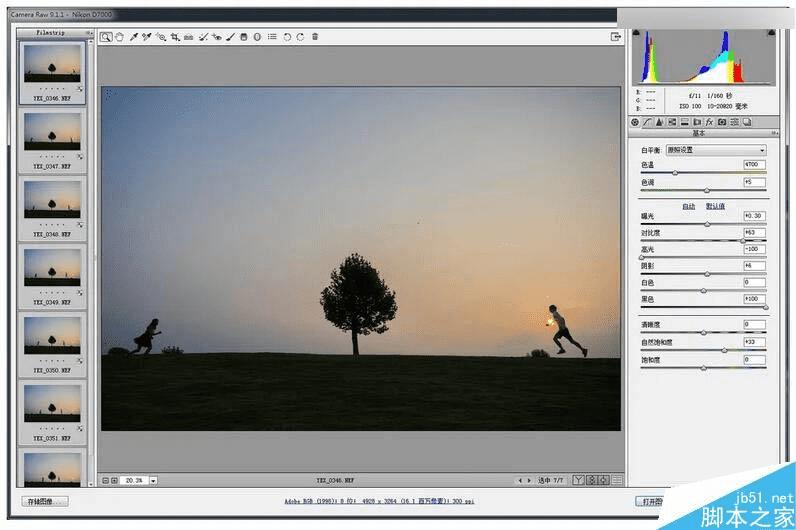Screen dimensions: 796x530
Task: Switch to the Split Toning tab
Action: (x=685, y=122)
